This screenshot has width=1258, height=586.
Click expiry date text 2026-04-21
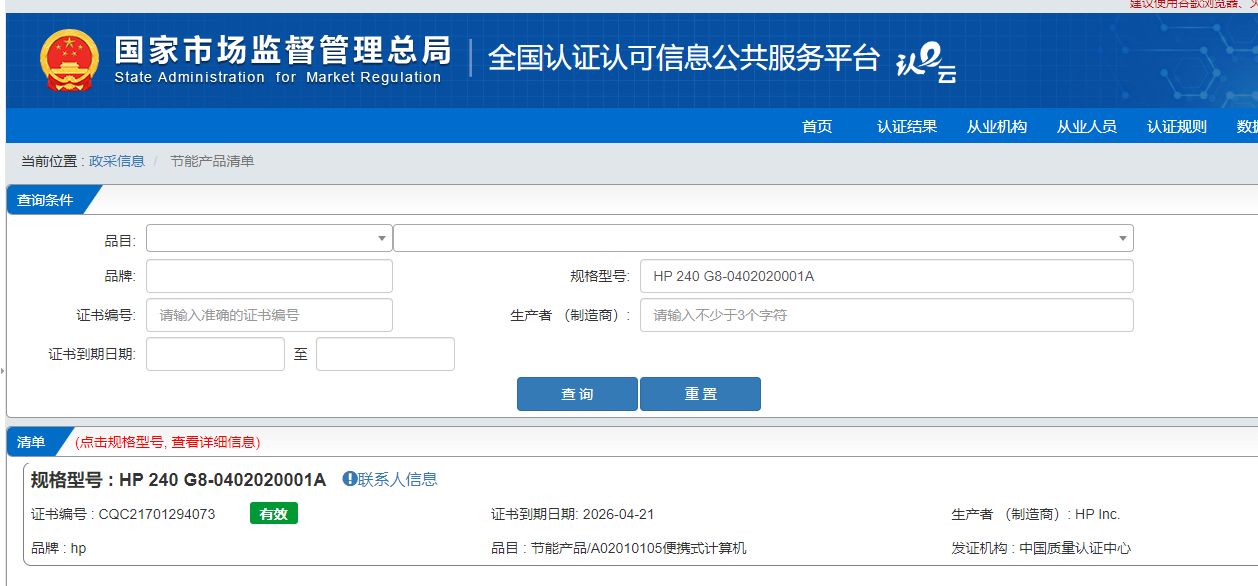618,514
